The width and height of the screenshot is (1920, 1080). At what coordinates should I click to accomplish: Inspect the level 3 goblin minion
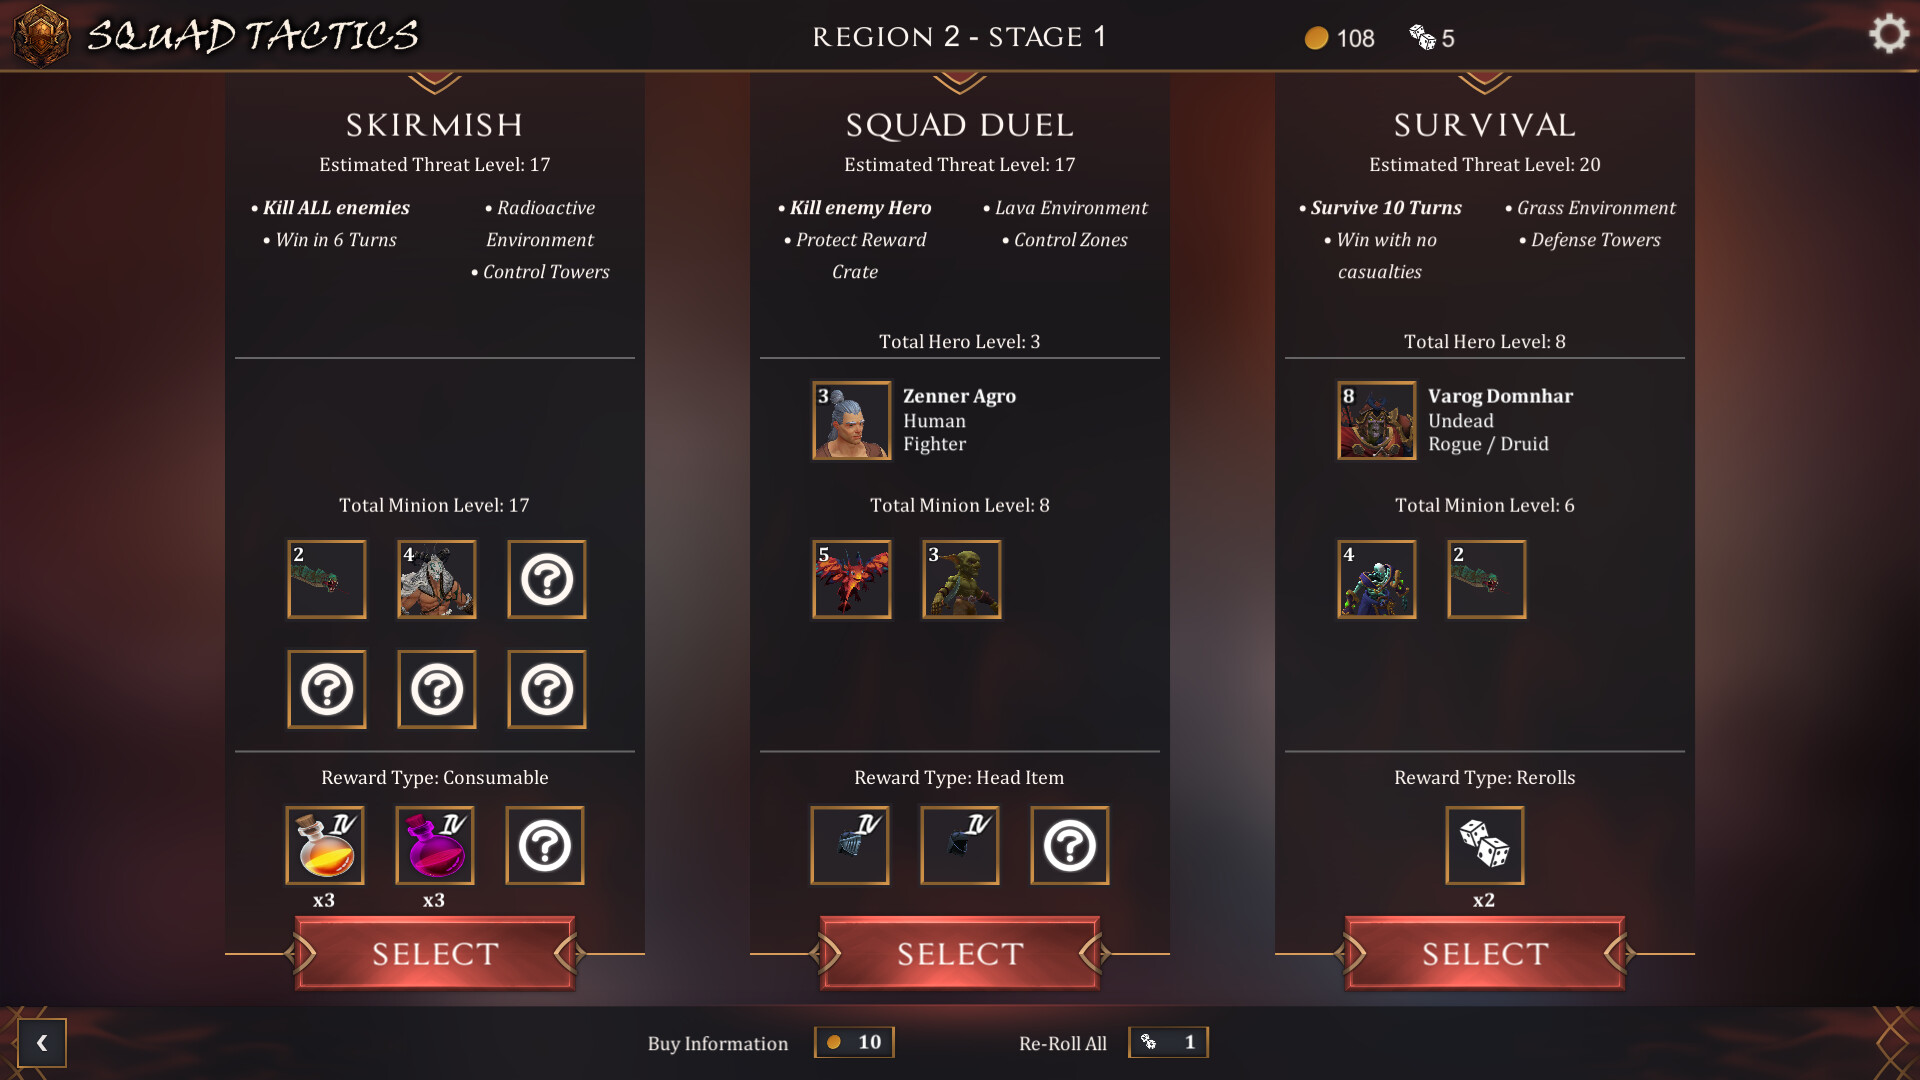pyautogui.click(x=962, y=580)
